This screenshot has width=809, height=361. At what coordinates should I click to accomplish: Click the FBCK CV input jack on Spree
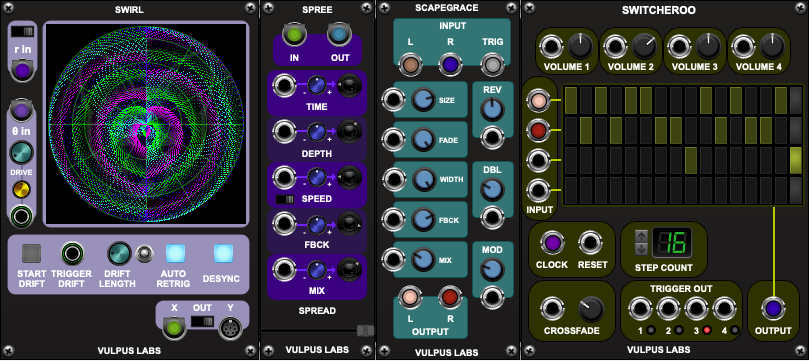tap(283, 224)
